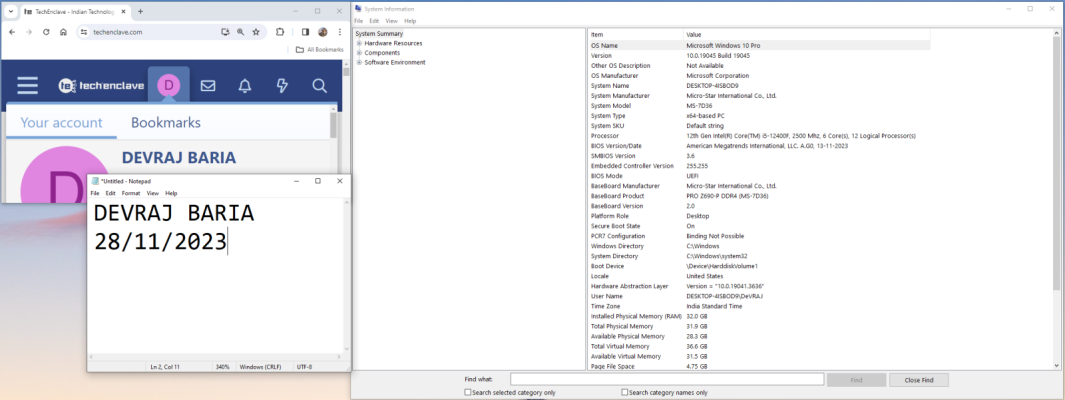Open the Chrome home page button

point(63,32)
